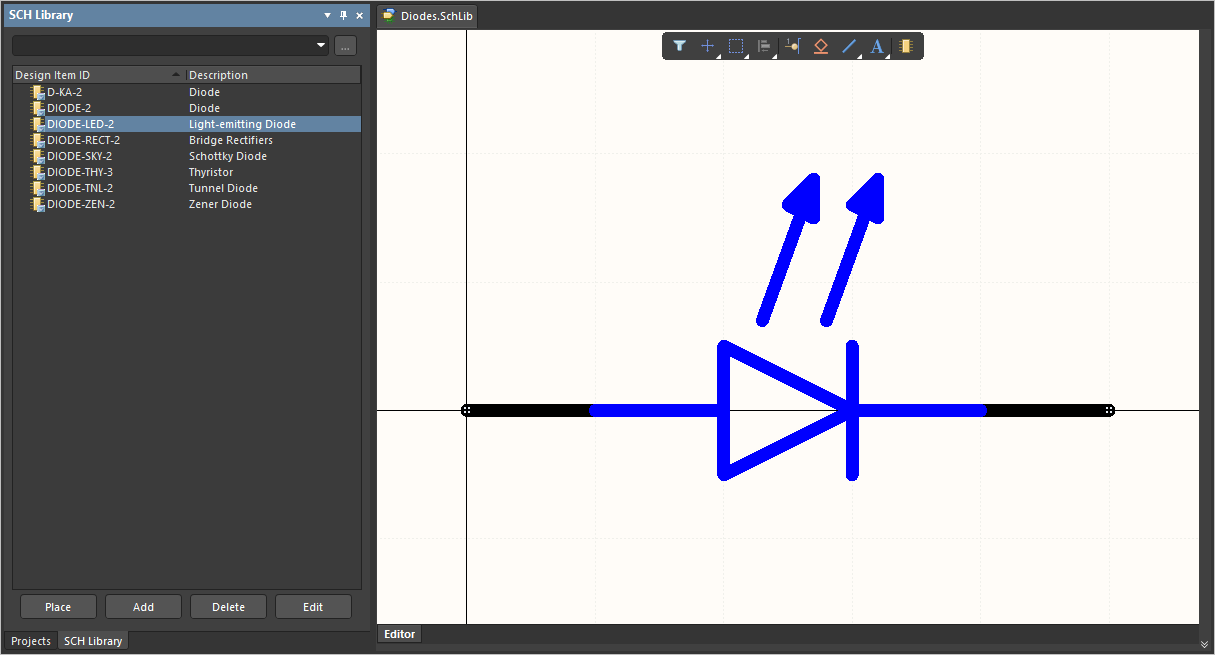Screen dimensions: 1215x655
Task: Click the component icon beside DIODE-ZEN-2
Action: point(38,204)
